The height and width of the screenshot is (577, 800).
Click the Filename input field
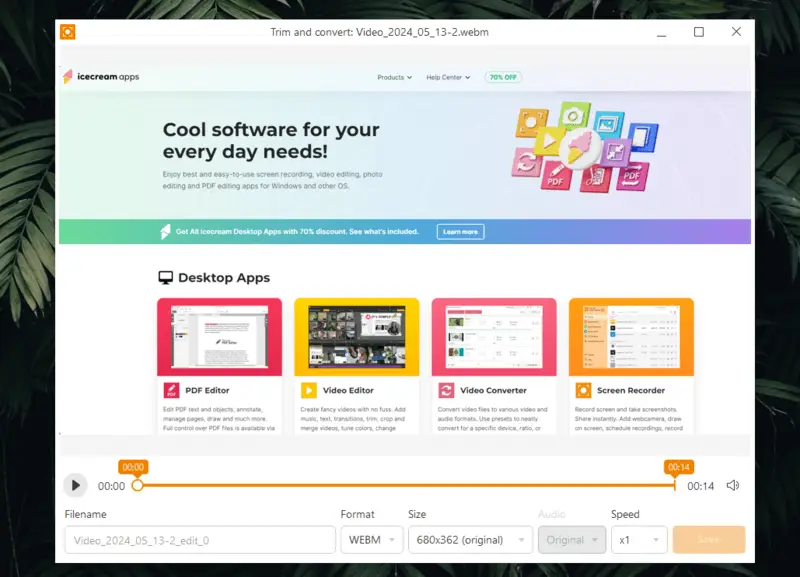point(200,540)
